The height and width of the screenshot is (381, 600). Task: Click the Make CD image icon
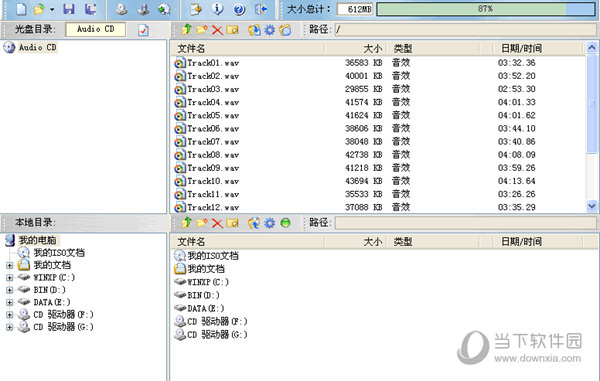[121, 9]
